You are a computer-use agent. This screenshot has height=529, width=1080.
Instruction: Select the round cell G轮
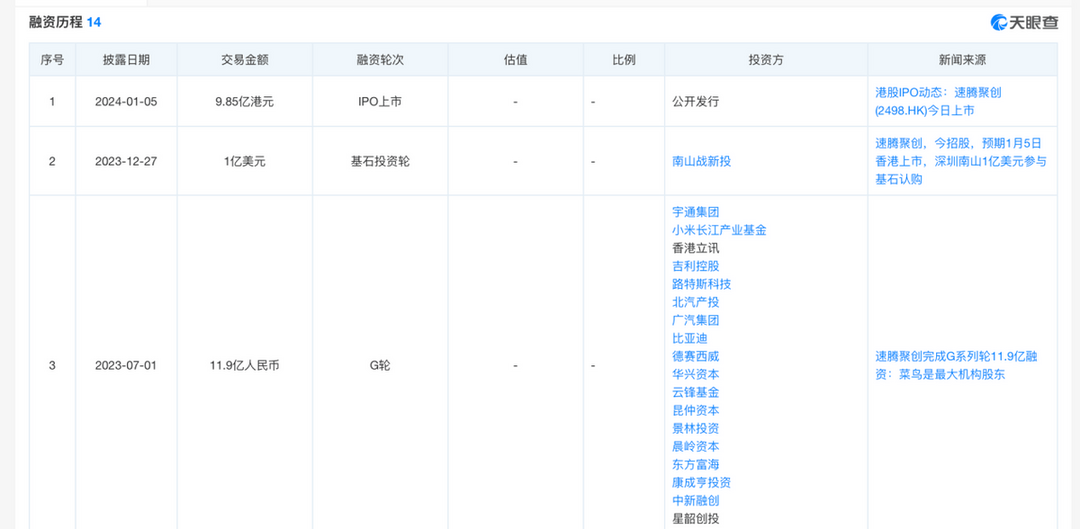click(380, 366)
